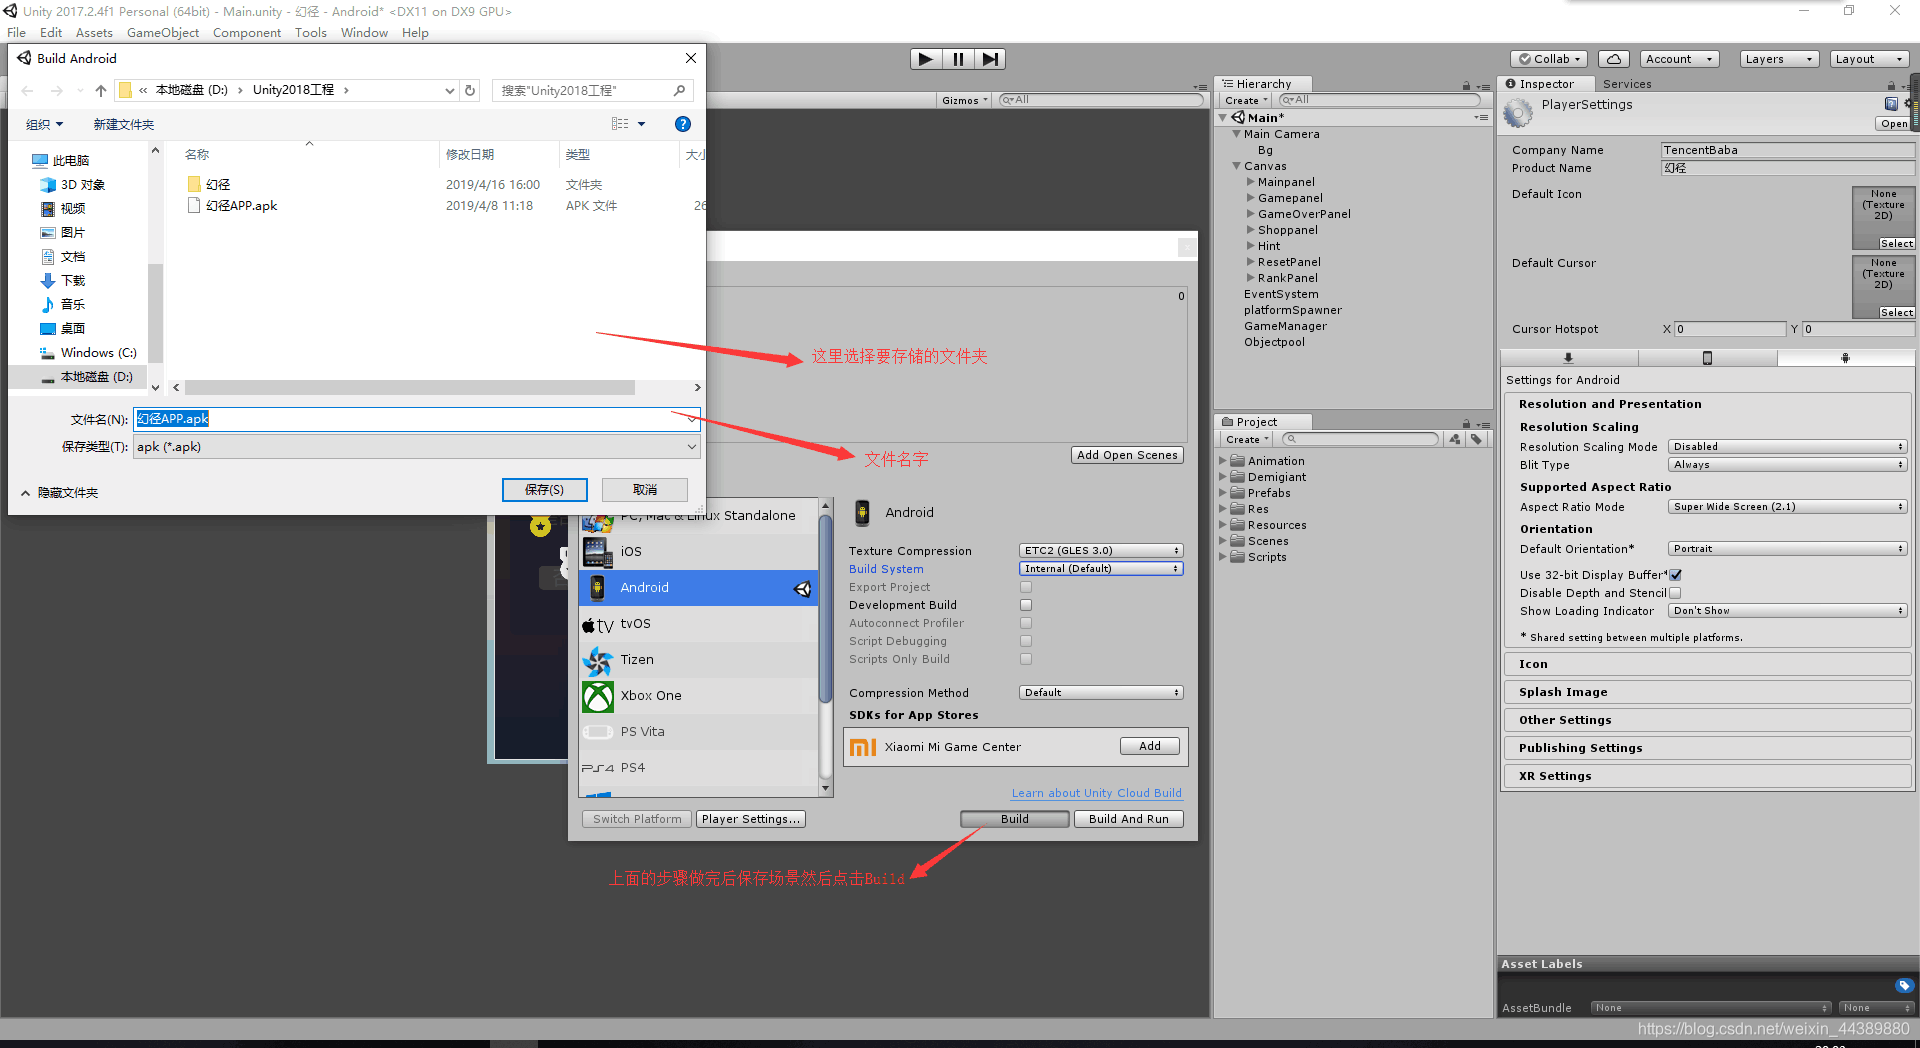Select Tizen platform in Build Settings

(x=699, y=660)
